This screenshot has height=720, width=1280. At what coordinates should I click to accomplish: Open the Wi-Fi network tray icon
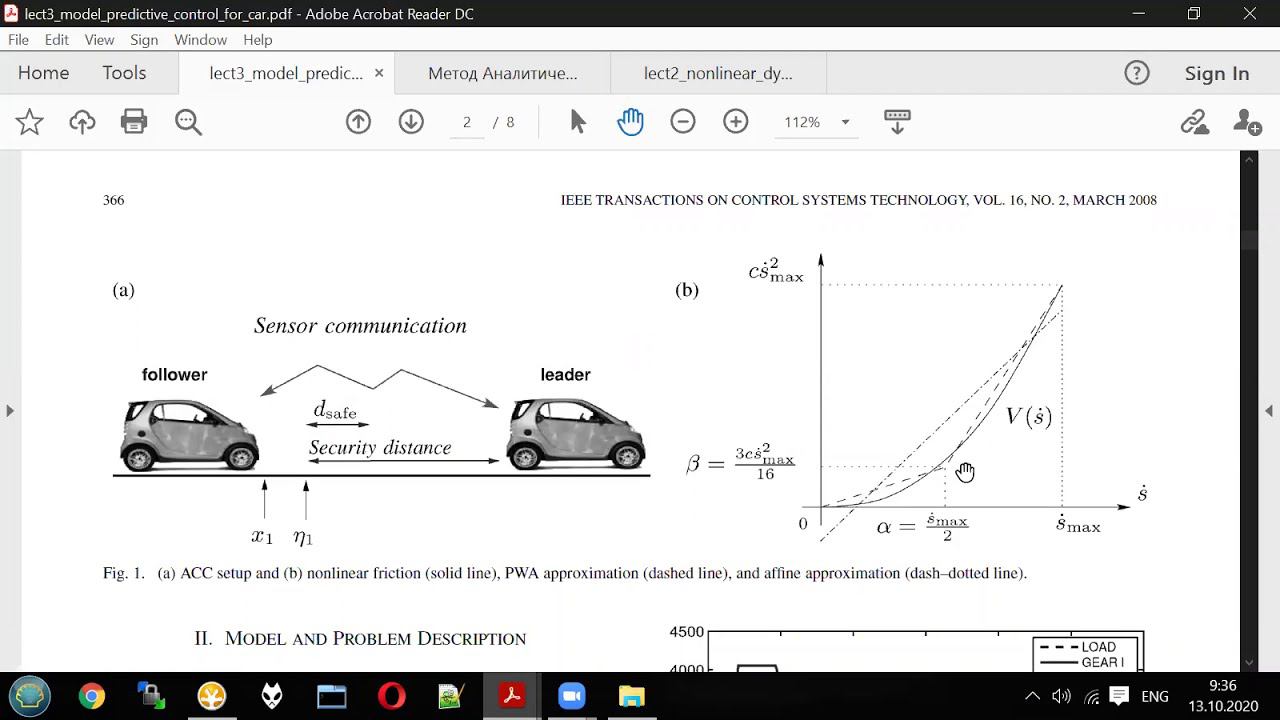click(1091, 696)
